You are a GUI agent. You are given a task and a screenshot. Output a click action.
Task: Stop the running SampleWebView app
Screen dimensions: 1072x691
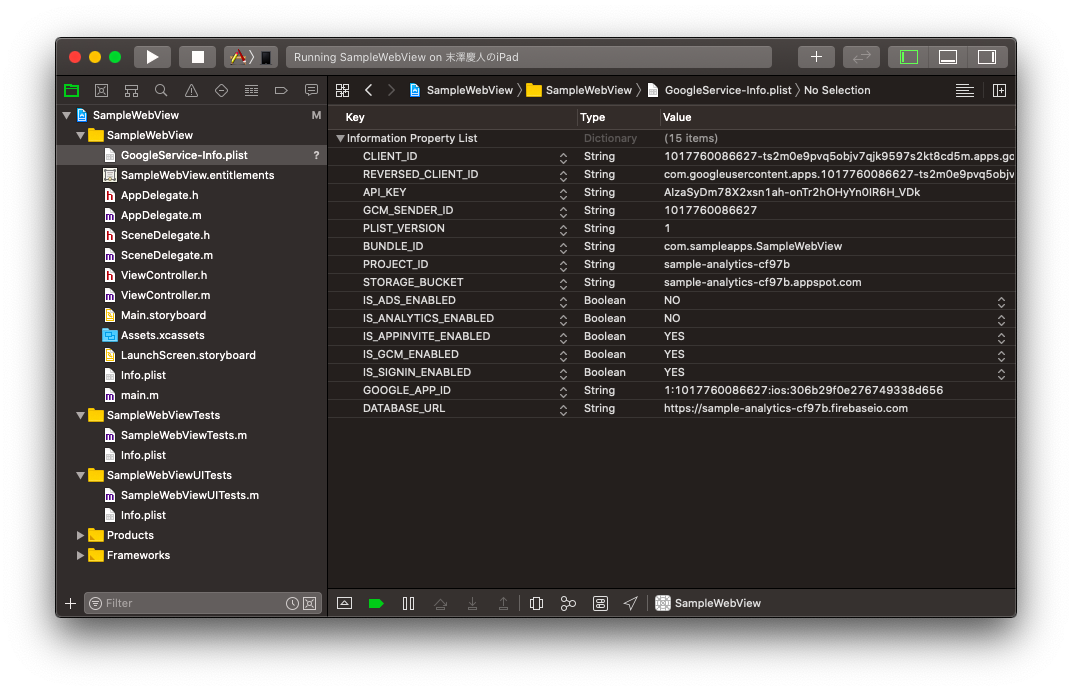coord(198,57)
